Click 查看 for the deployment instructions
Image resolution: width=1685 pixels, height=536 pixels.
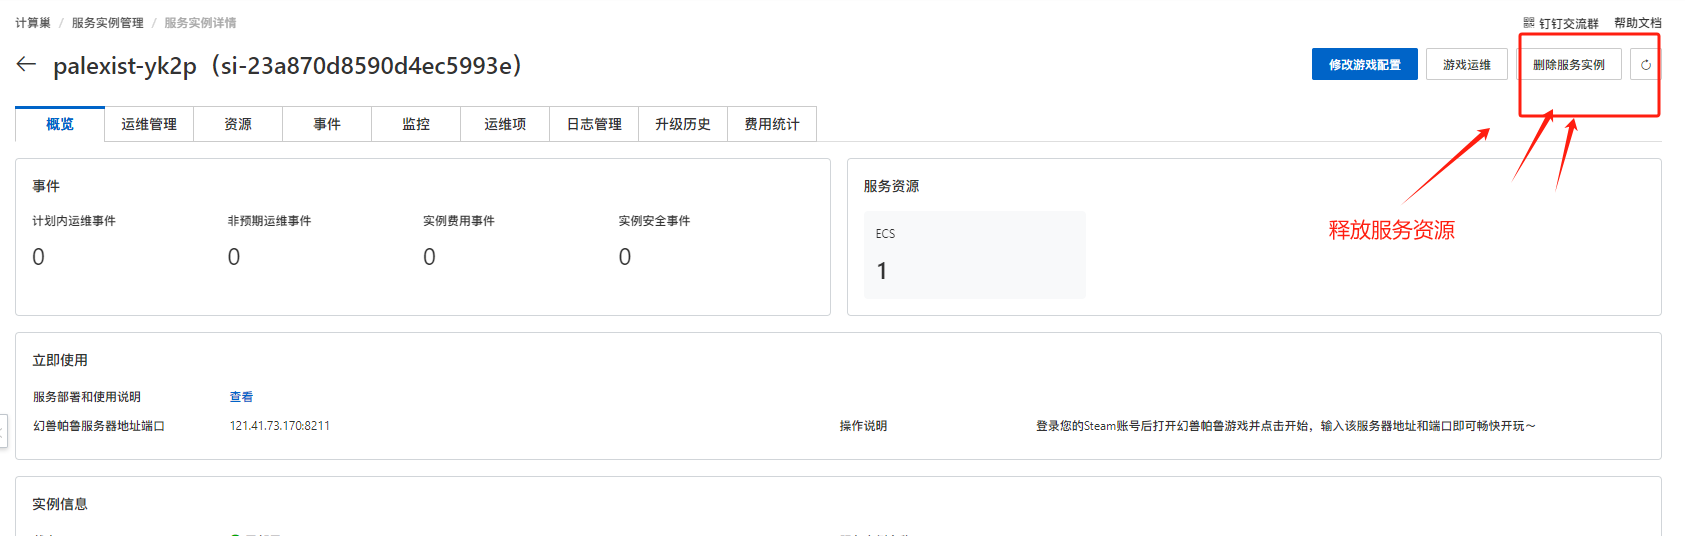241,397
